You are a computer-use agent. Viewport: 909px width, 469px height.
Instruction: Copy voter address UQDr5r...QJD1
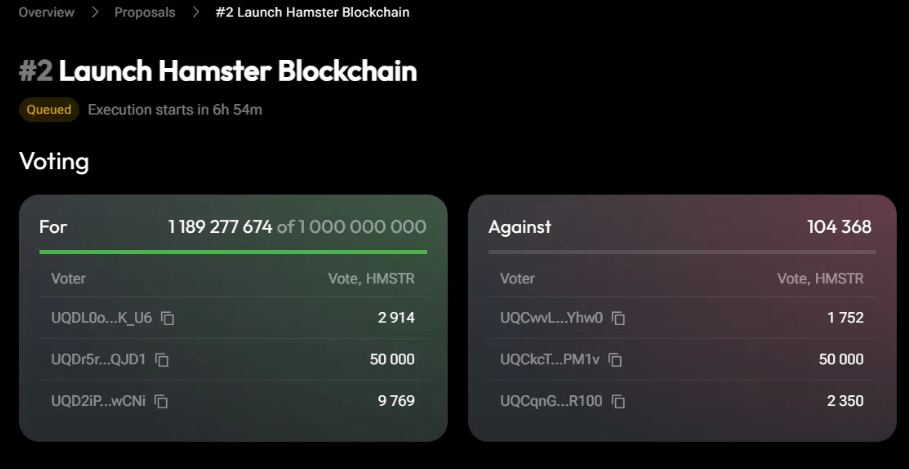click(162, 360)
